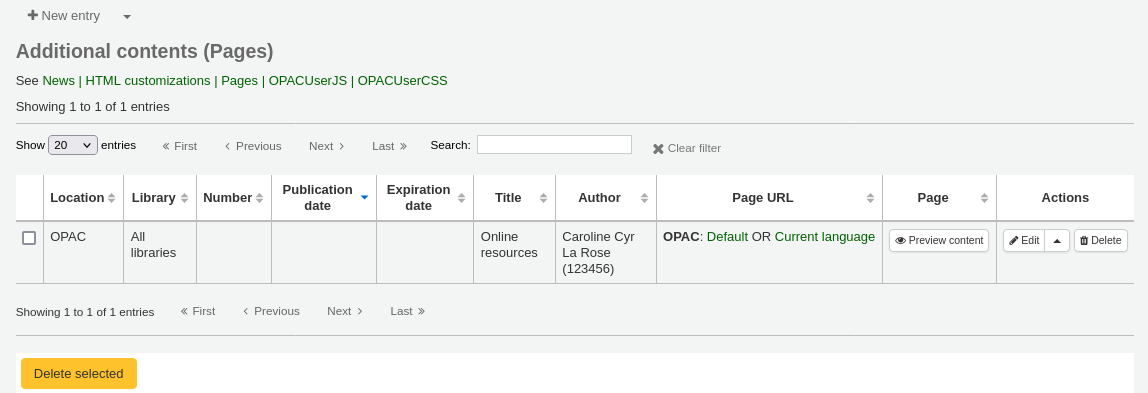Tick the checkbox for Online resources row
Screen dimensions: 1148x393
click(29, 238)
